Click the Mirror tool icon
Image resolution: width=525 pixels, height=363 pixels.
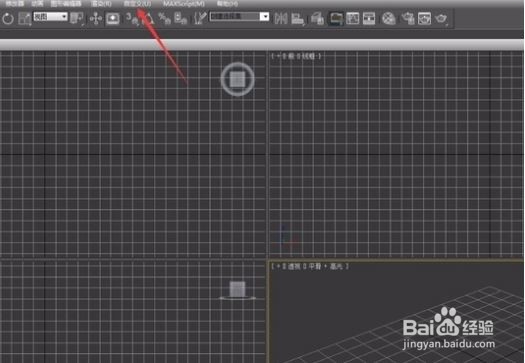click(281, 18)
